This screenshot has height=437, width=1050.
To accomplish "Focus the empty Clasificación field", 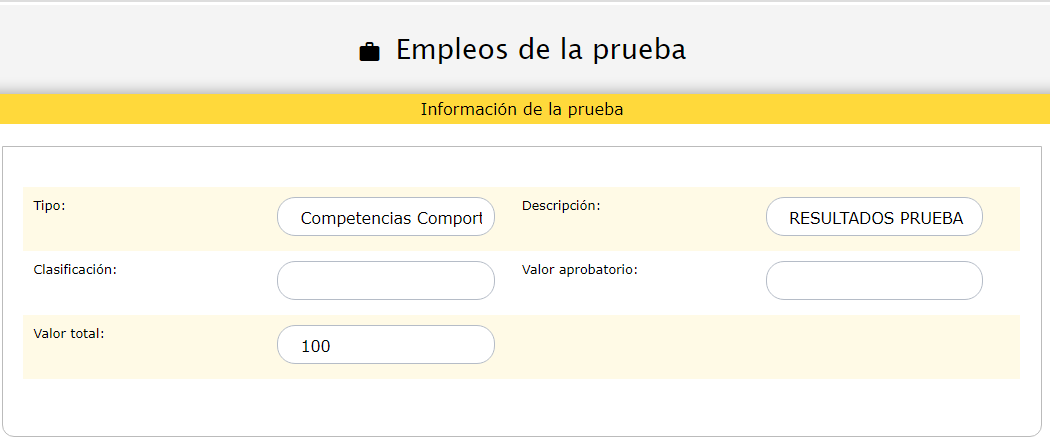I will [386, 281].
